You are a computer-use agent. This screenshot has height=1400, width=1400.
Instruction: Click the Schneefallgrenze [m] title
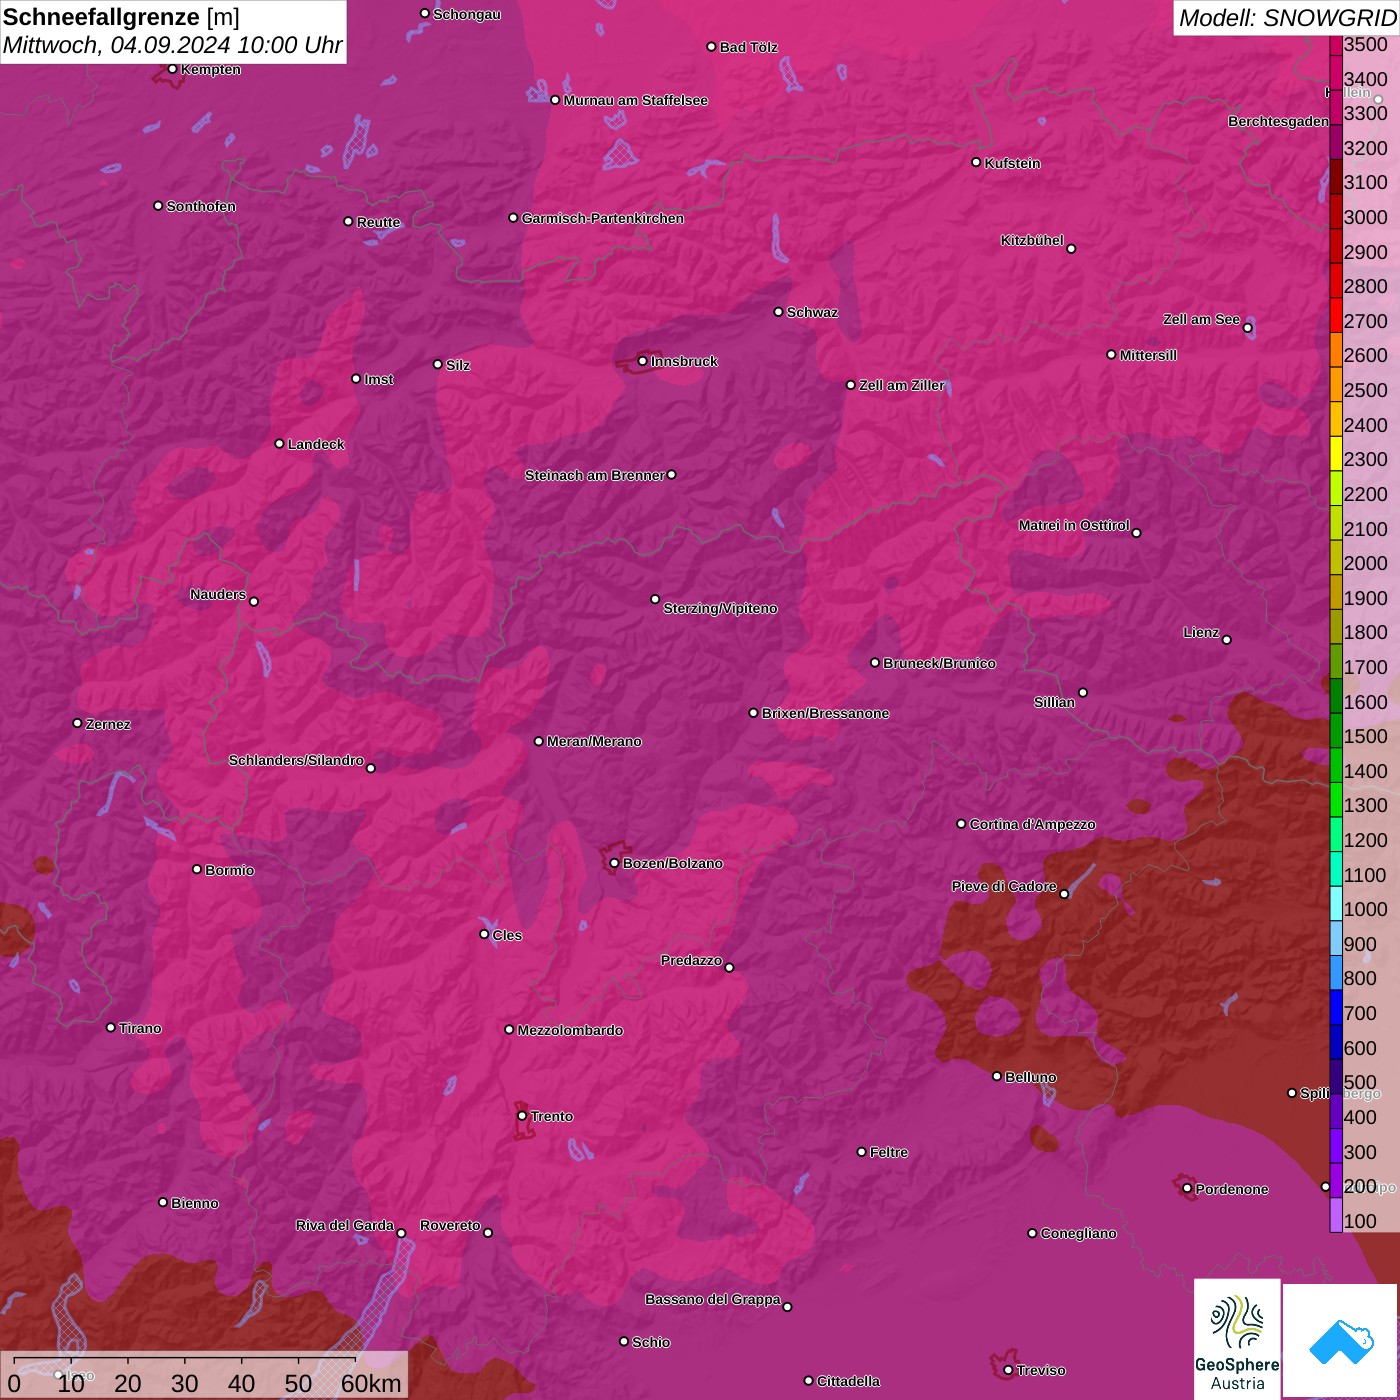coord(121,17)
